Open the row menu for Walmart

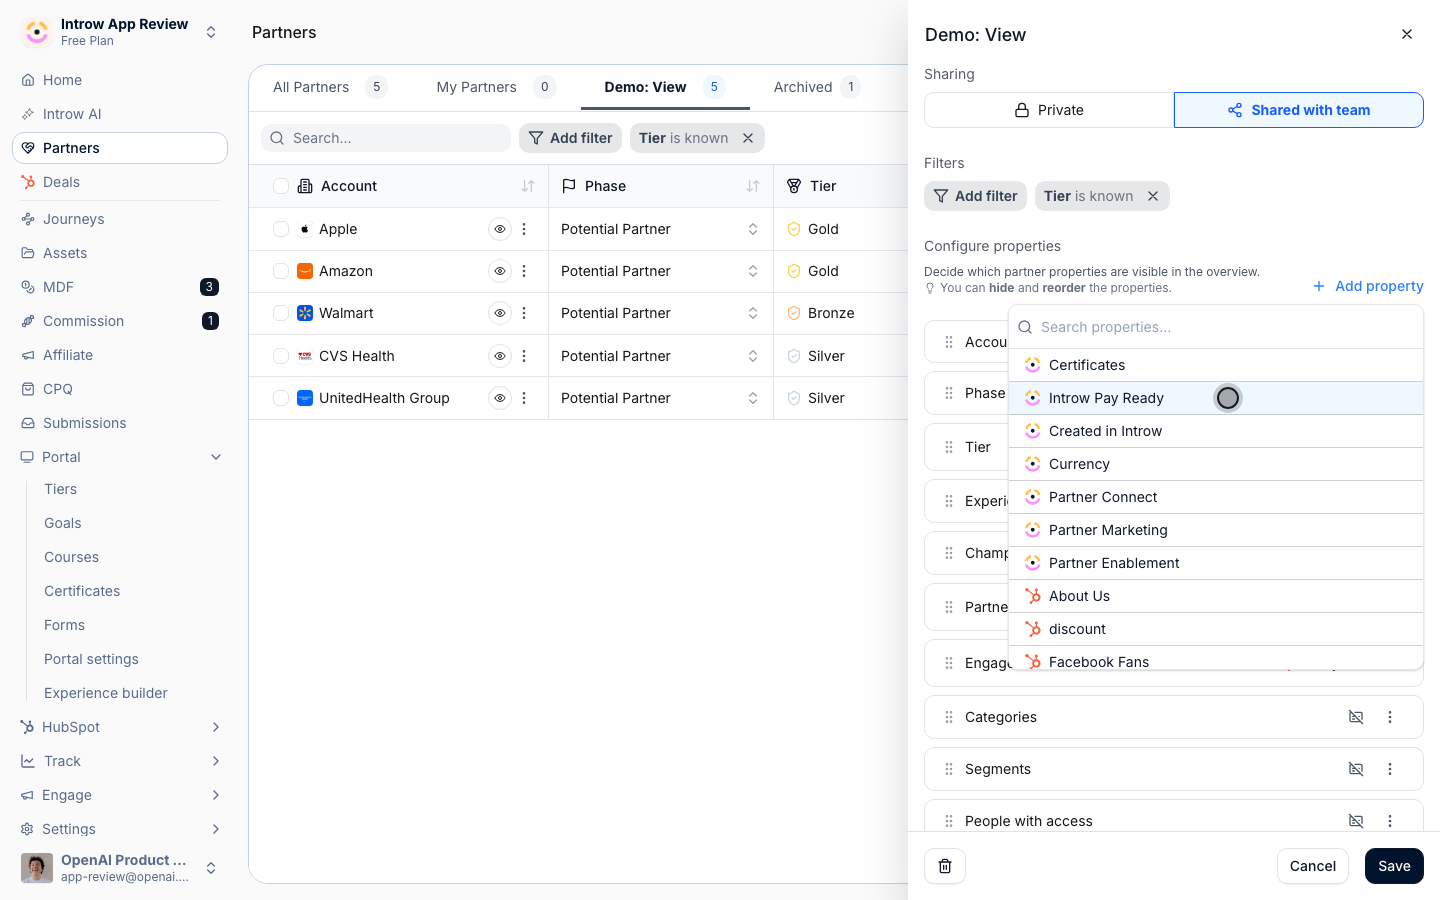tap(524, 313)
